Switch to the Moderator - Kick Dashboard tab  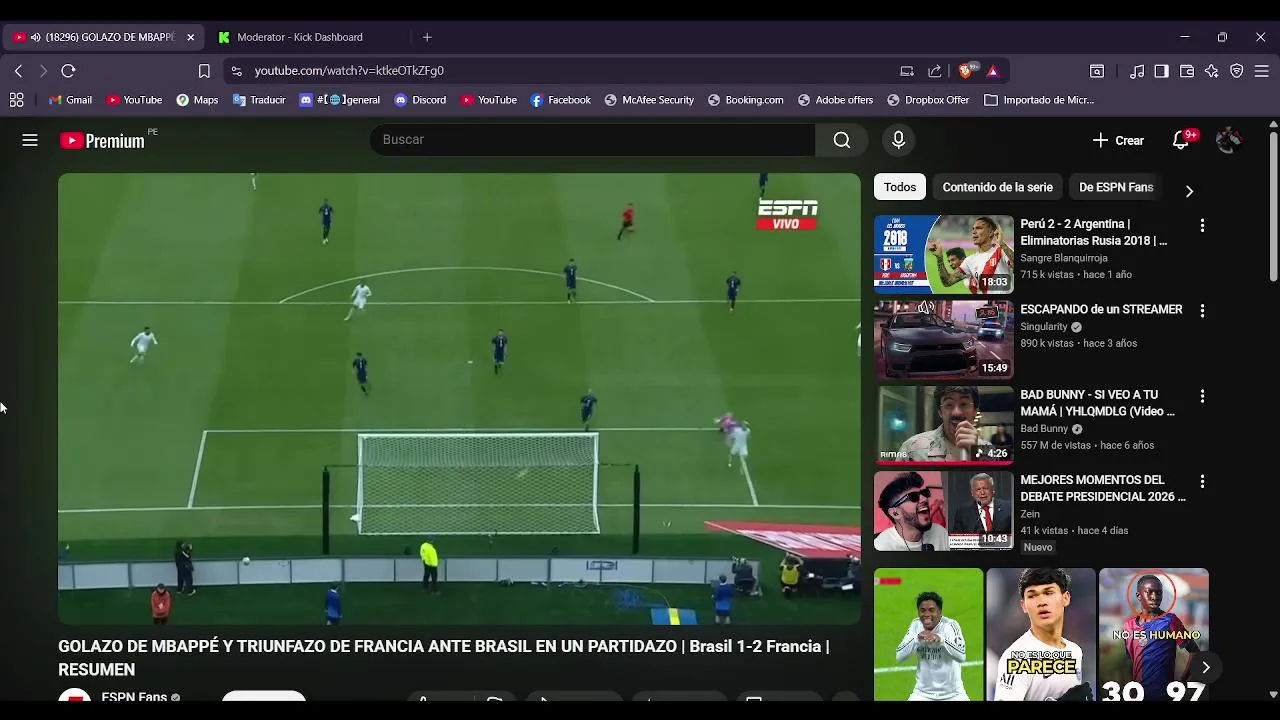coord(300,37)
